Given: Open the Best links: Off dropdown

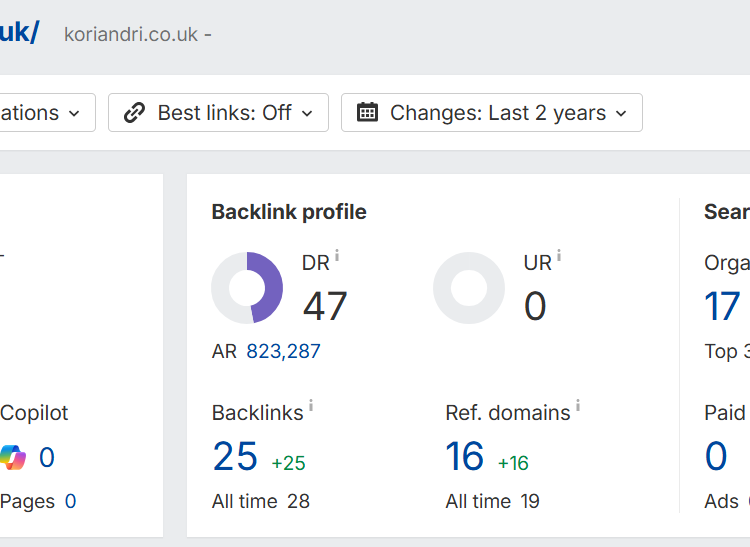Looking at the screenshot, I should coord(218,113).
